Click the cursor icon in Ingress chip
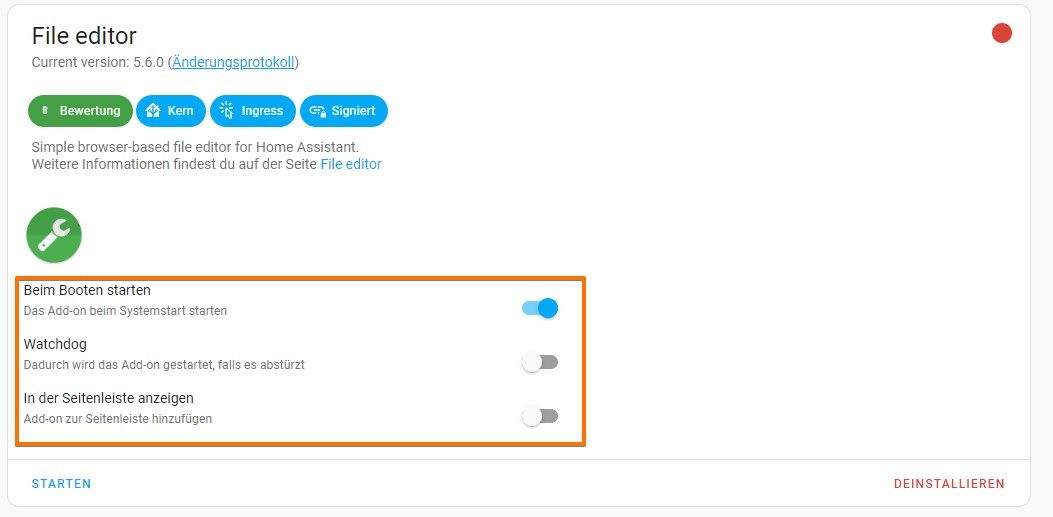 pyautogui.click(x=227, y=111)
